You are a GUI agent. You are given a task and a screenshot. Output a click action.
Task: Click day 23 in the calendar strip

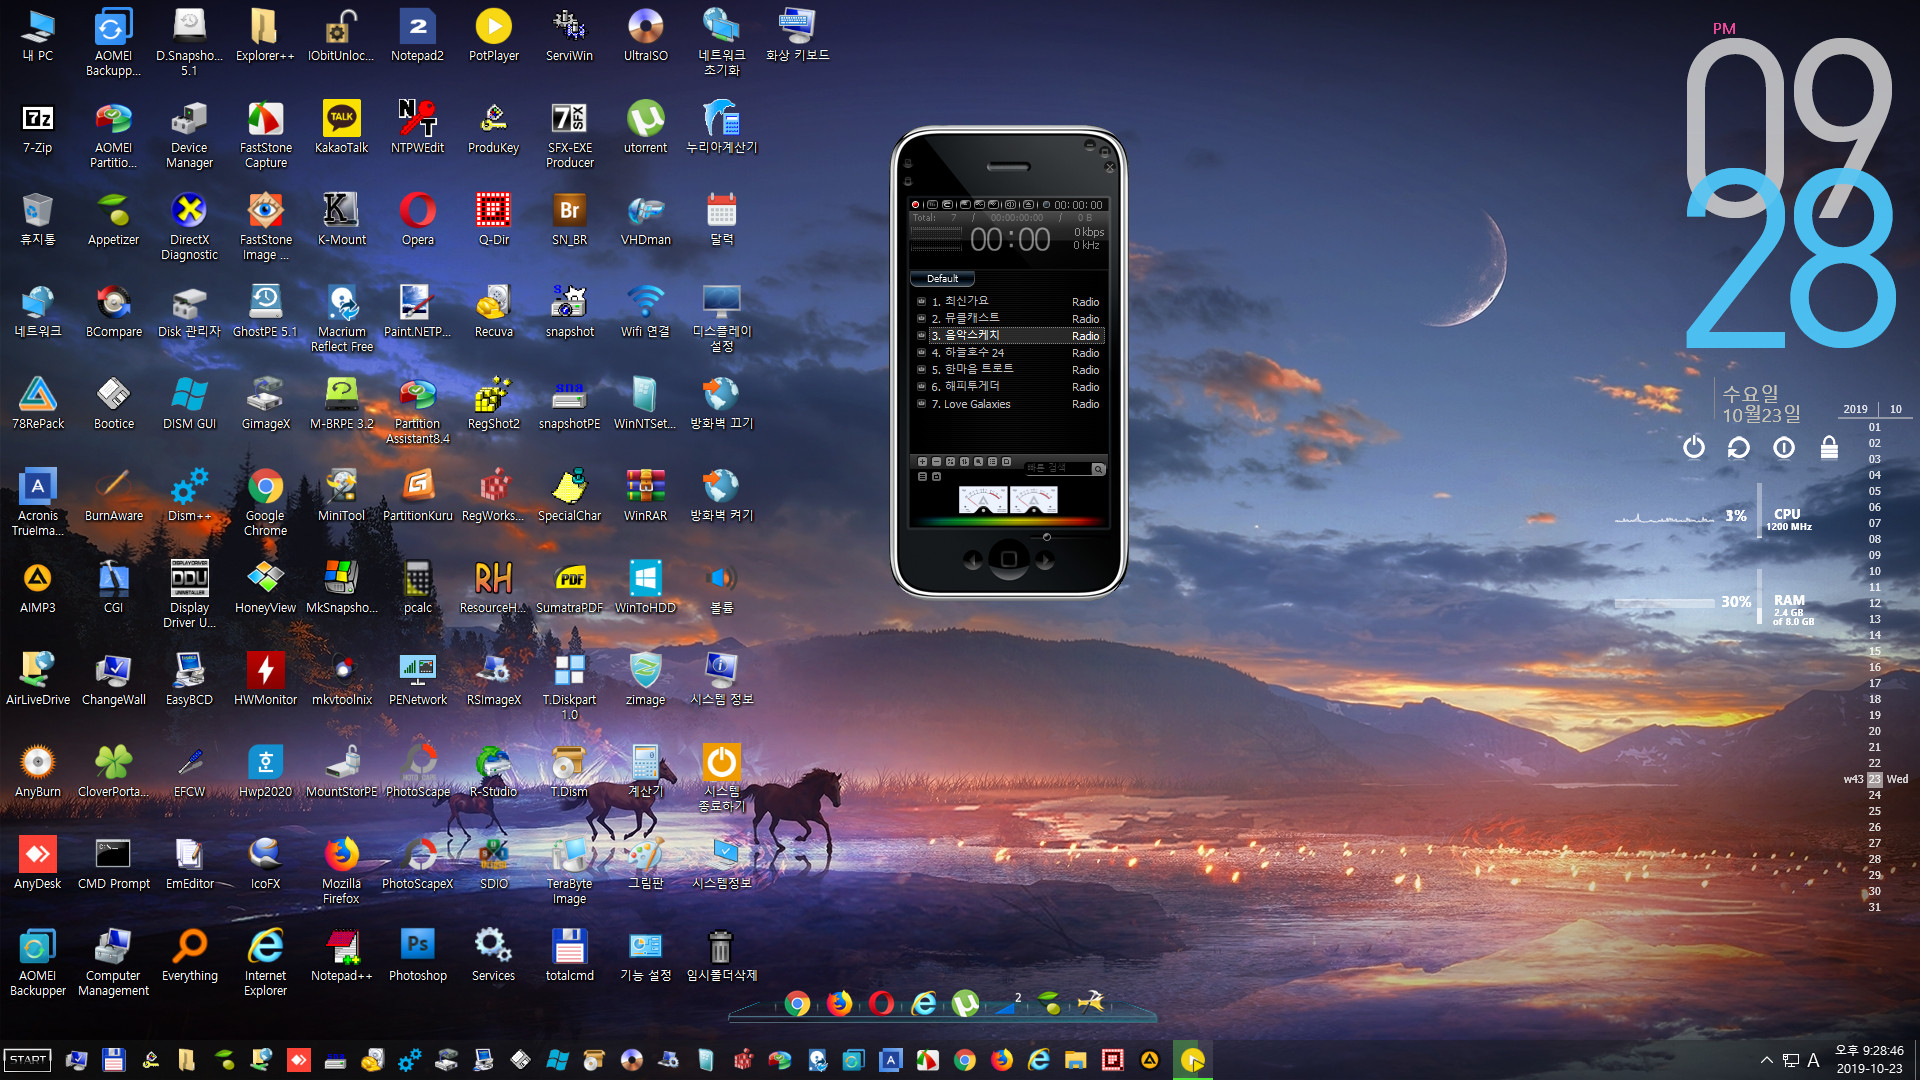[x=1874, y=779]
